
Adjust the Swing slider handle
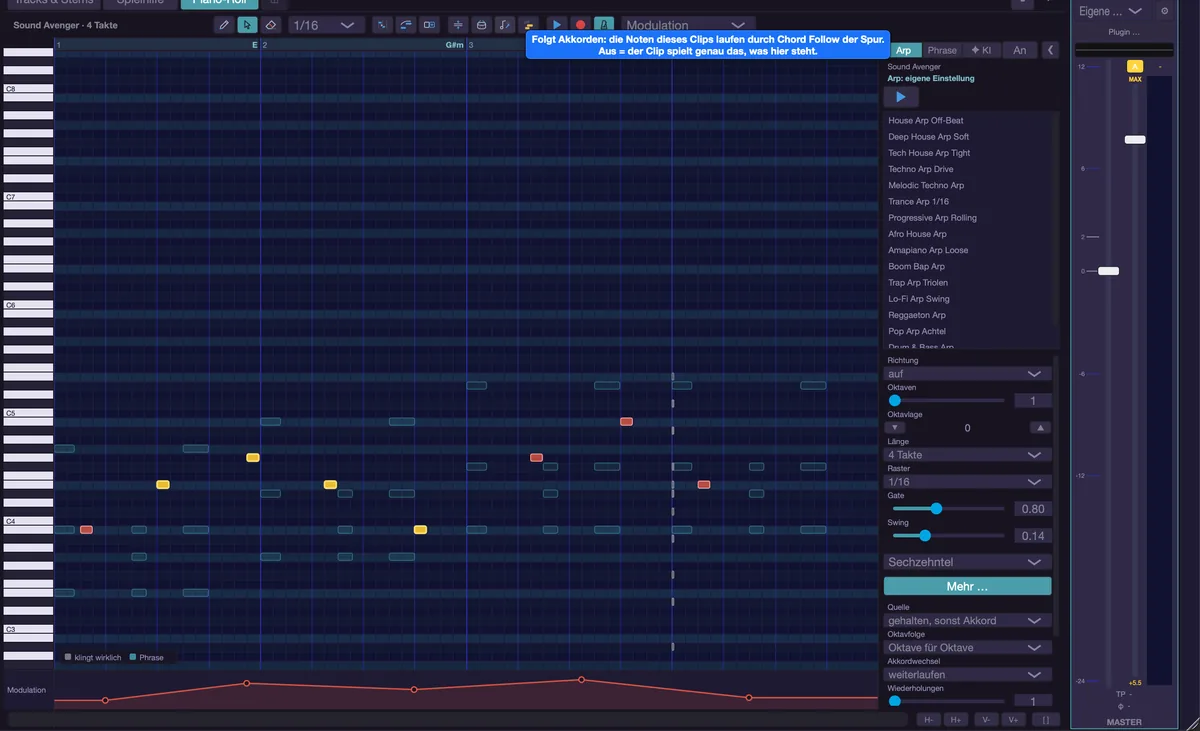point(926,536)
